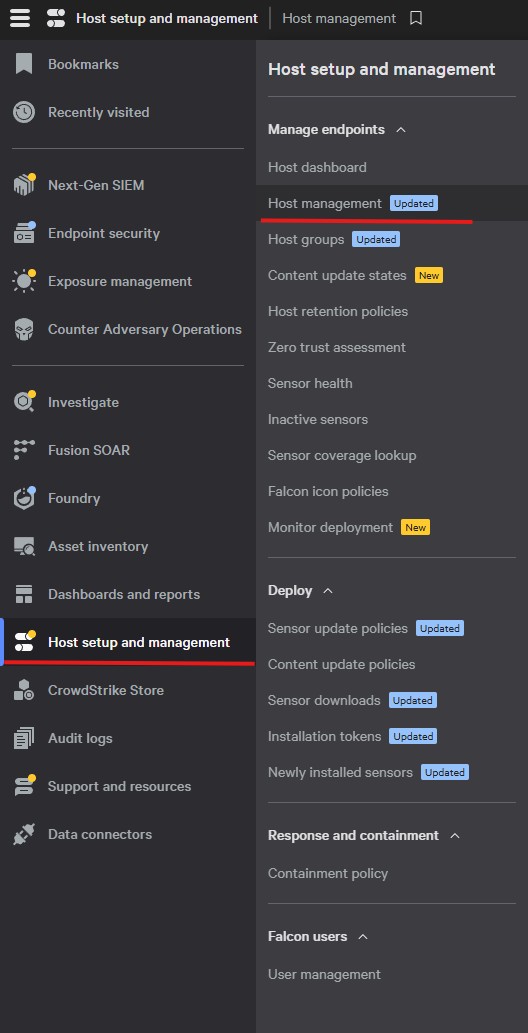Click the Bookmarks ribbon icon in sidebar
The width and height of the screenshot is (528, 1033).
pyautogui.click(x=24, y=64)
